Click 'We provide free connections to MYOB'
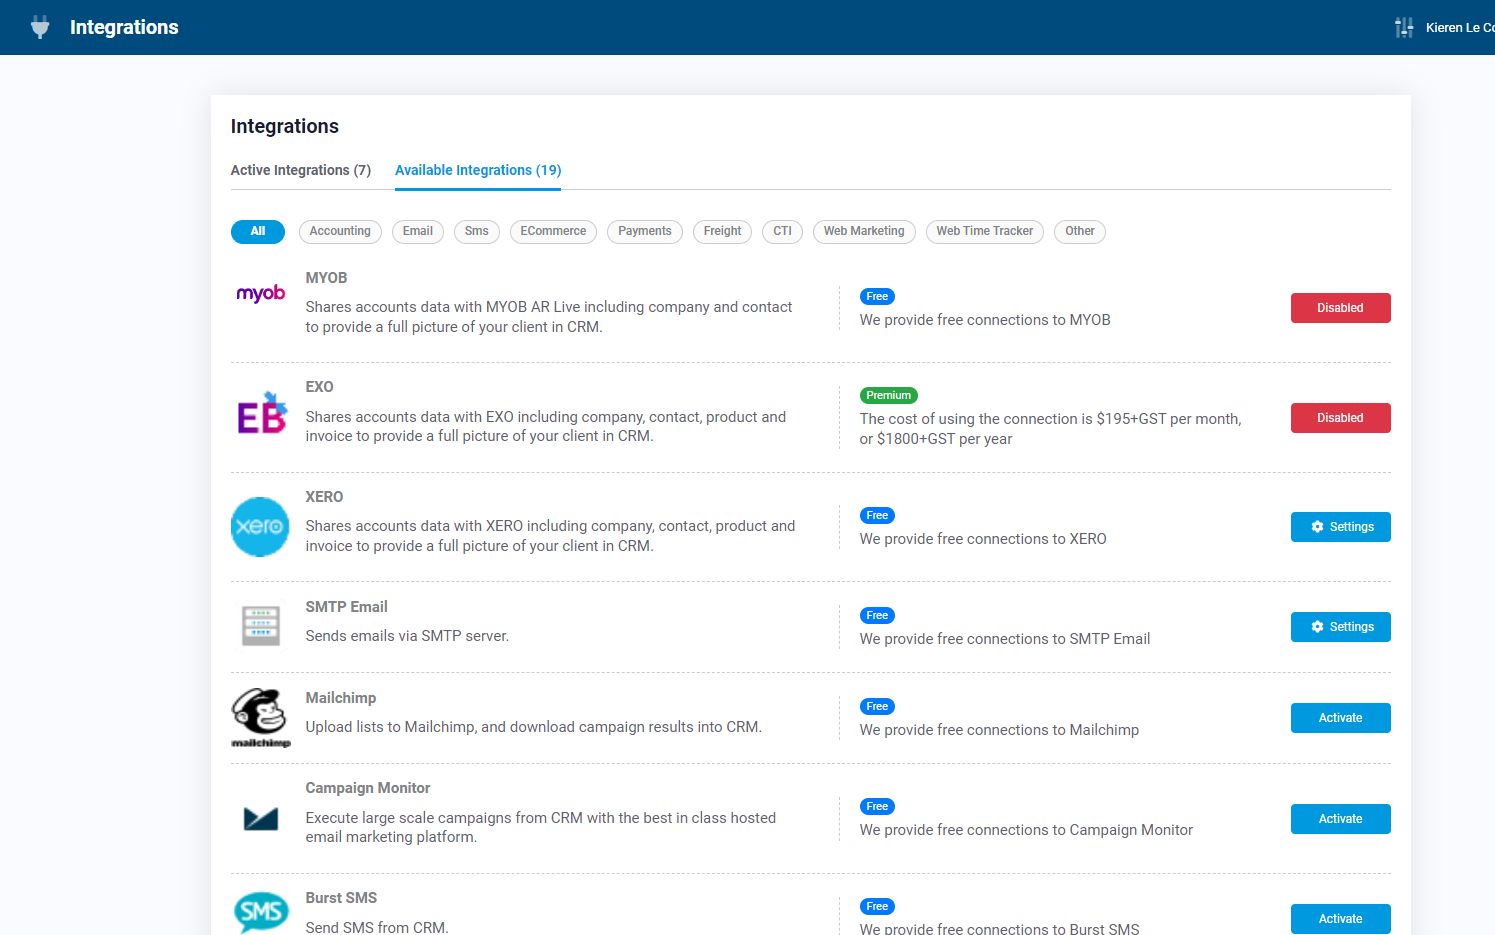This screenshot has height=935, width=1495. coord(985,320)
